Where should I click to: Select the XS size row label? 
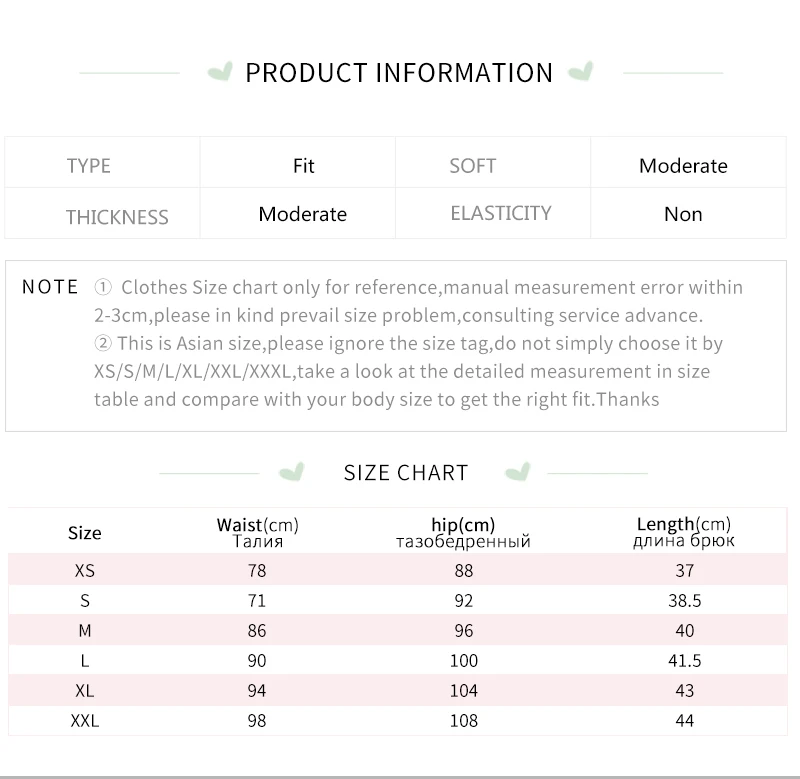point(85,571)
